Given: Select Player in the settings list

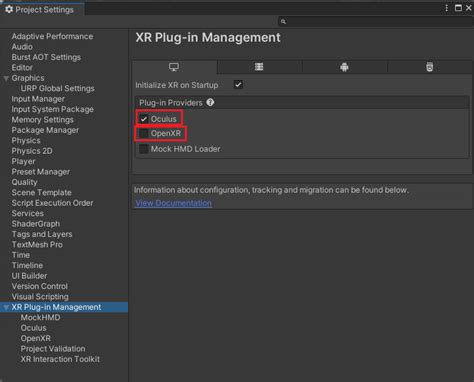Looking at the screenshot, I should pos(23,161).
